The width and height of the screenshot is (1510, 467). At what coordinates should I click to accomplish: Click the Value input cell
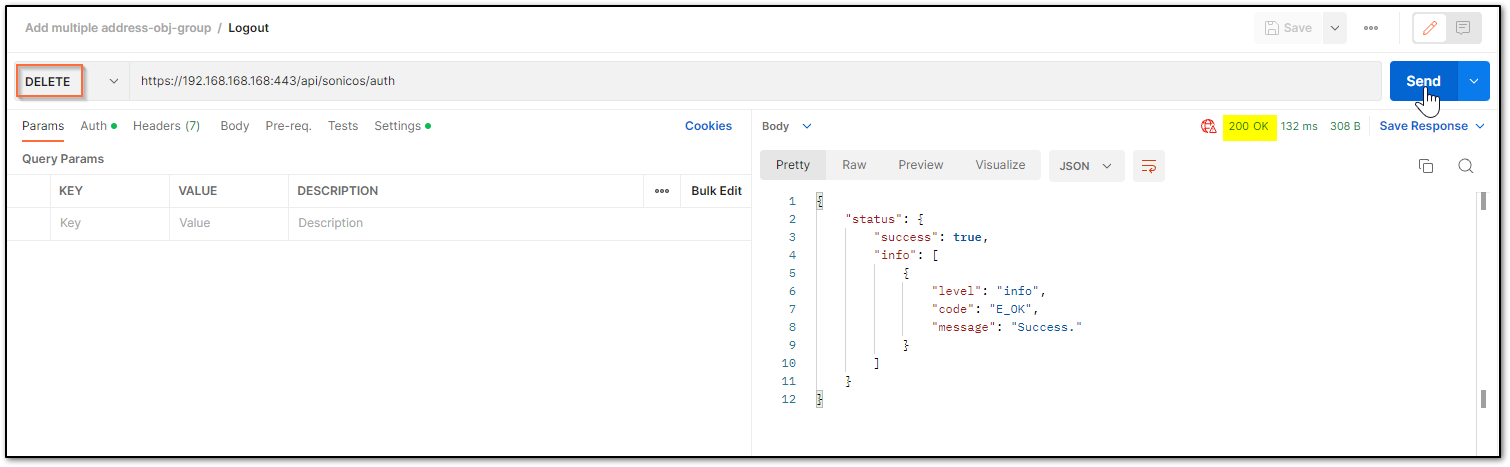[229, 223]
